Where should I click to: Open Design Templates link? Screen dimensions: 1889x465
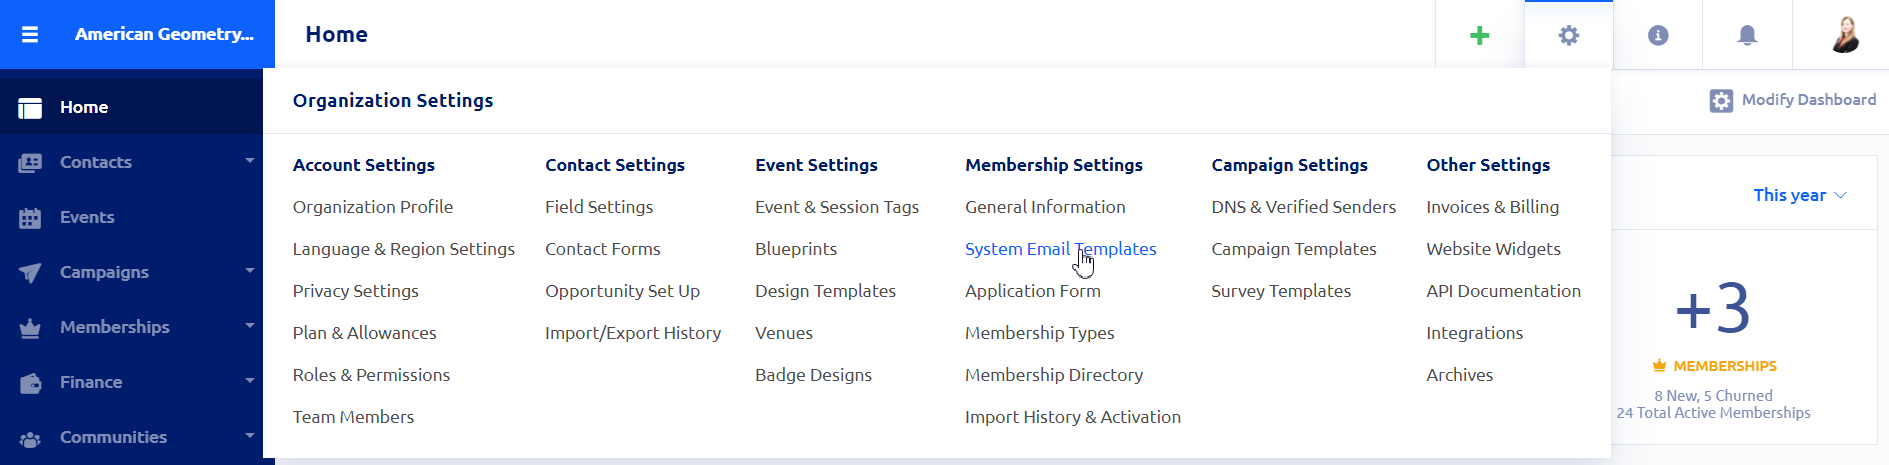[x=826, y=291]
